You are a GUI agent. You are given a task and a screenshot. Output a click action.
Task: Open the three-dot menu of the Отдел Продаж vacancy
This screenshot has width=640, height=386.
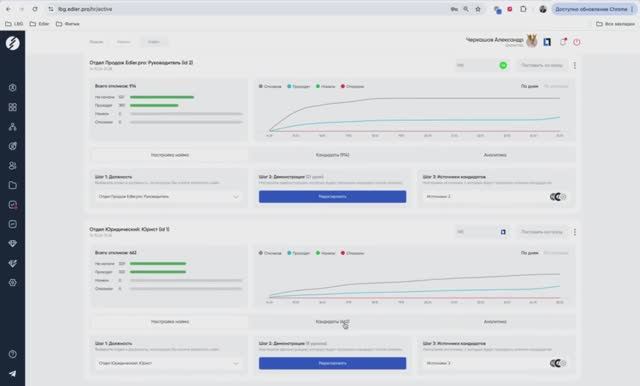[575, 65]
